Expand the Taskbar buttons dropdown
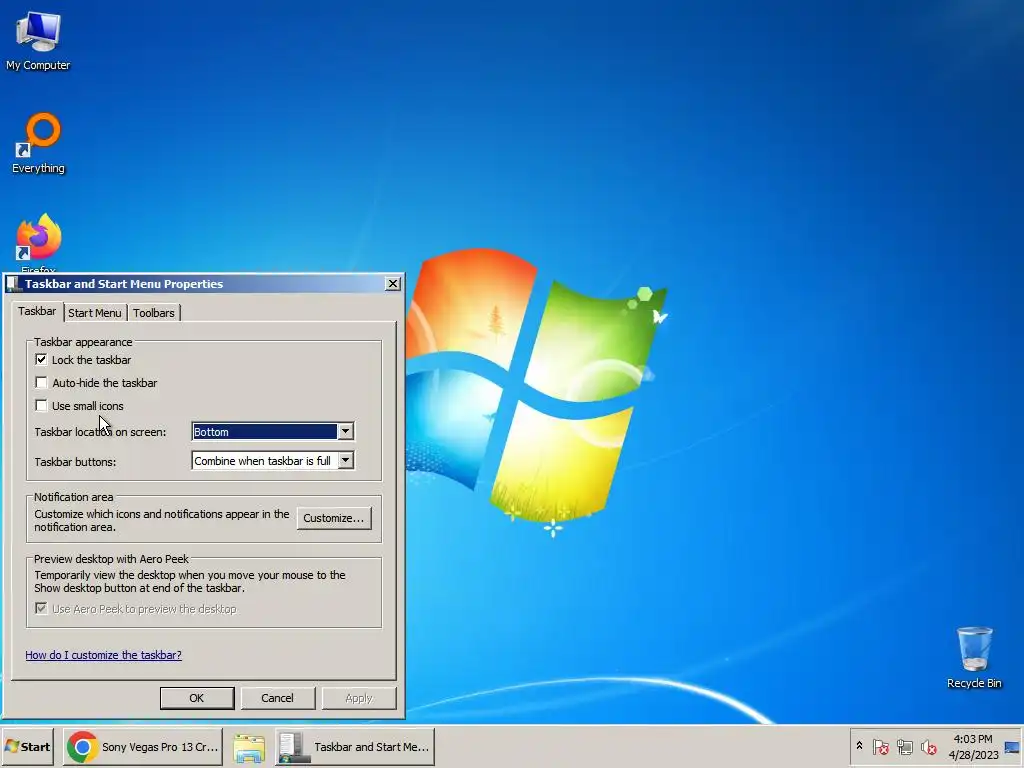 pyautogui.click(x=345, y=460)
